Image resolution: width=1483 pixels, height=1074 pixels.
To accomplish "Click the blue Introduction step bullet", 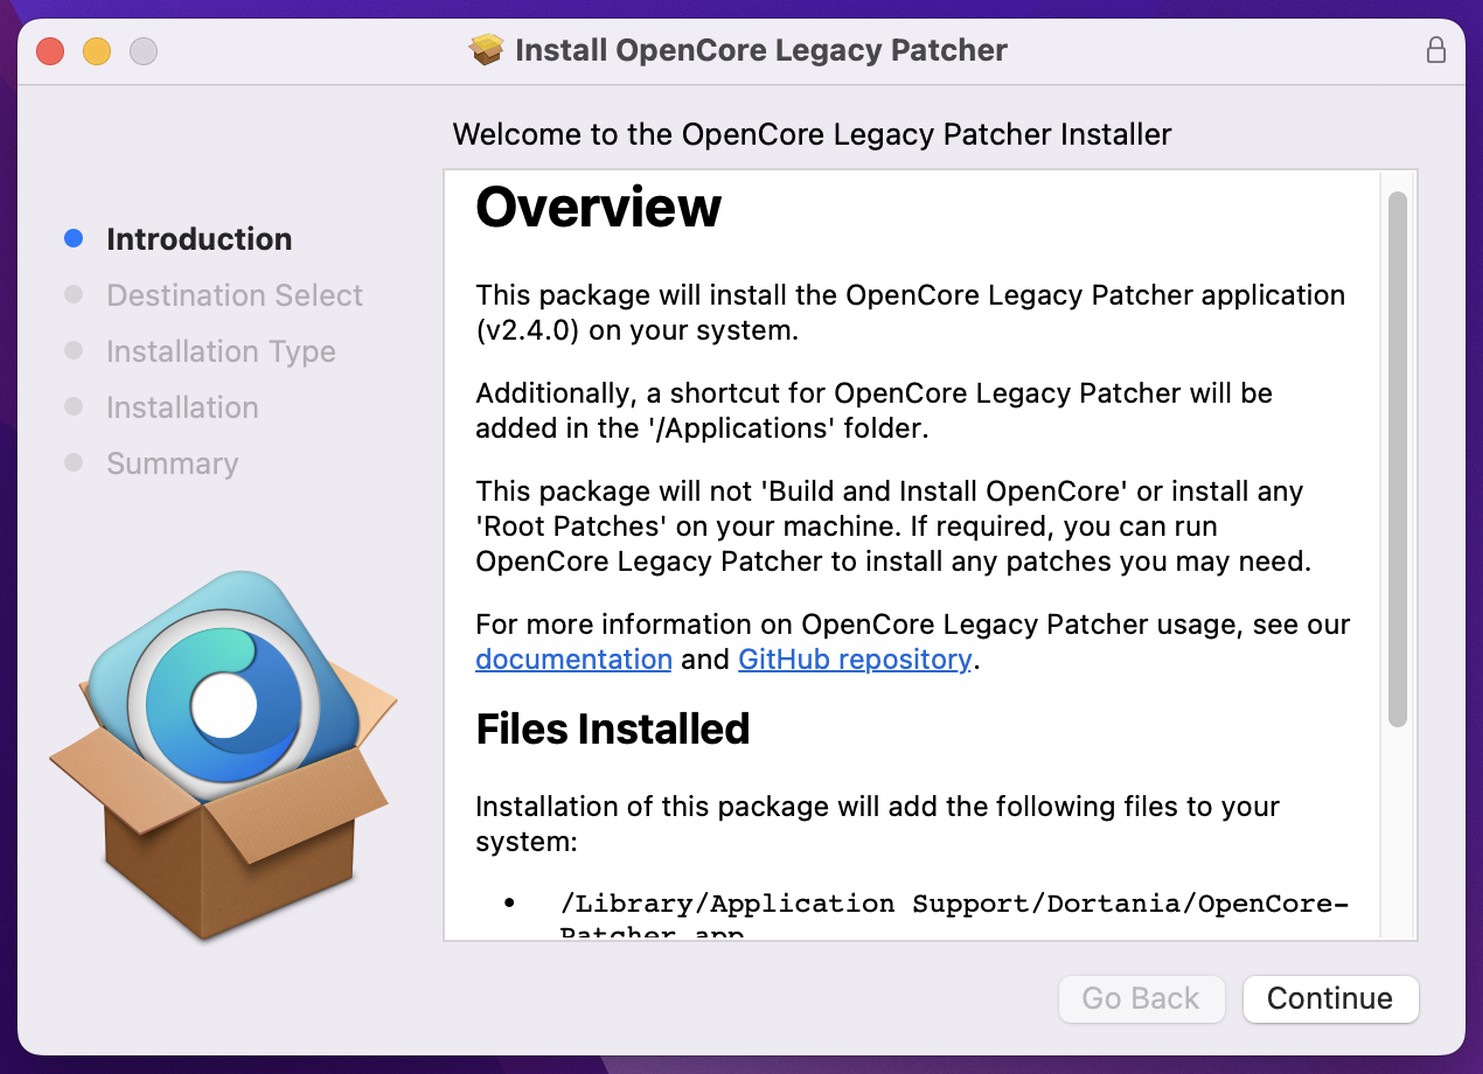I will coord(73,238).
